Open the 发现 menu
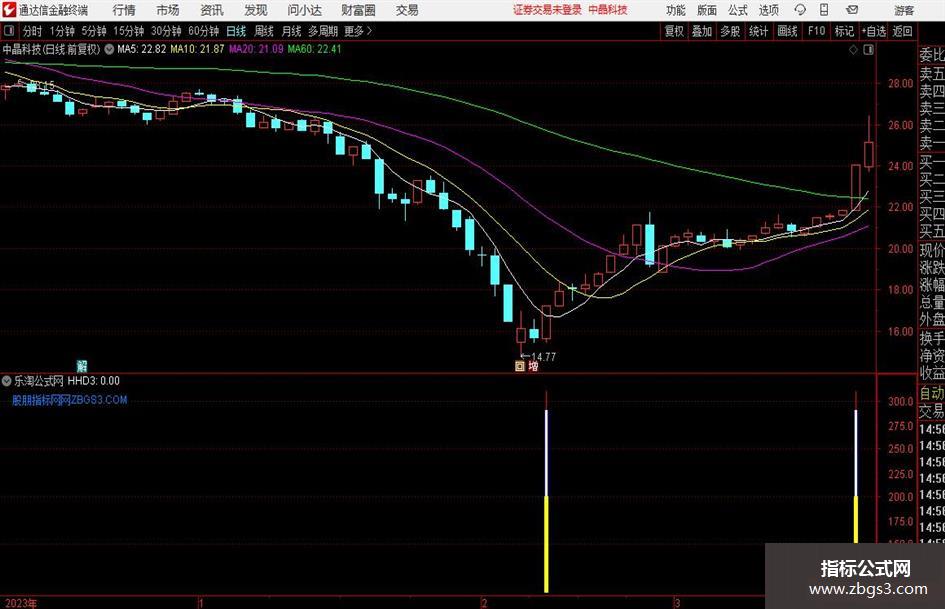Image resolution: width=945 pixels, height=609 pixels. [256, 10]
